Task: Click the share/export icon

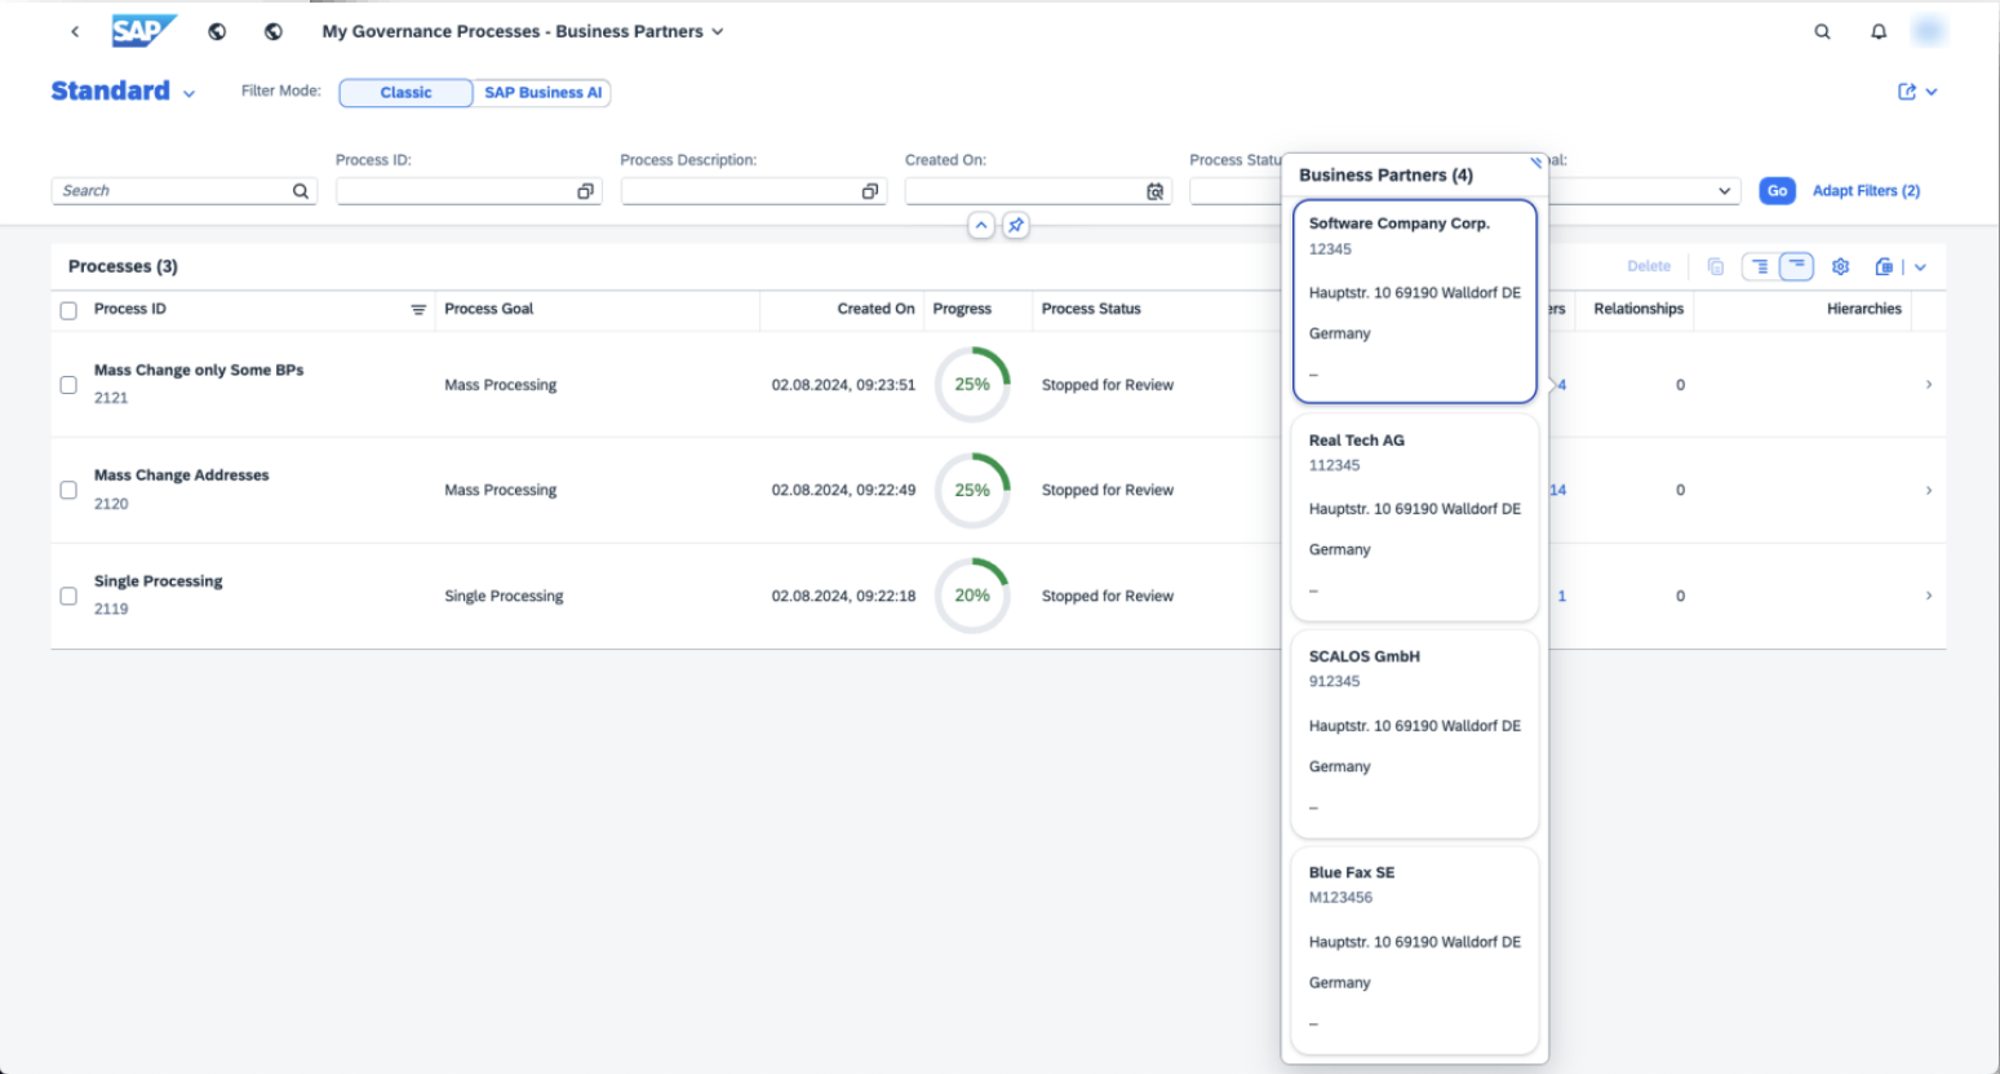Action: pyautogui.click(x=1907, y=91)
